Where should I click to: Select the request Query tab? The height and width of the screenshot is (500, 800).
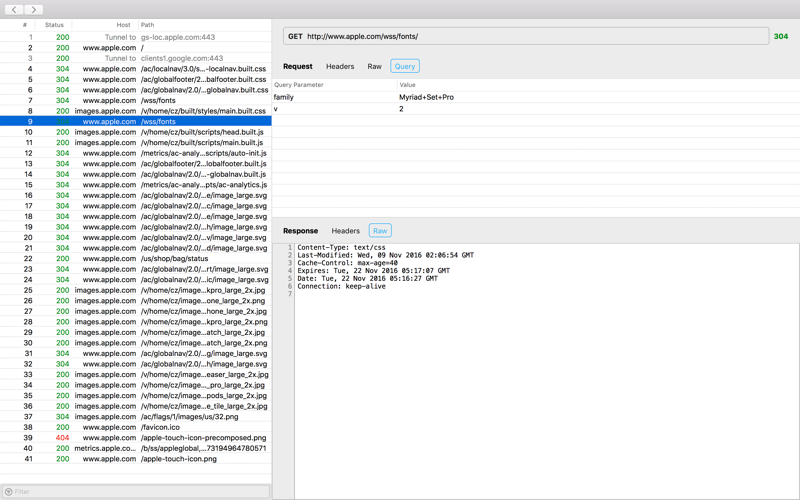coord(405,66)
